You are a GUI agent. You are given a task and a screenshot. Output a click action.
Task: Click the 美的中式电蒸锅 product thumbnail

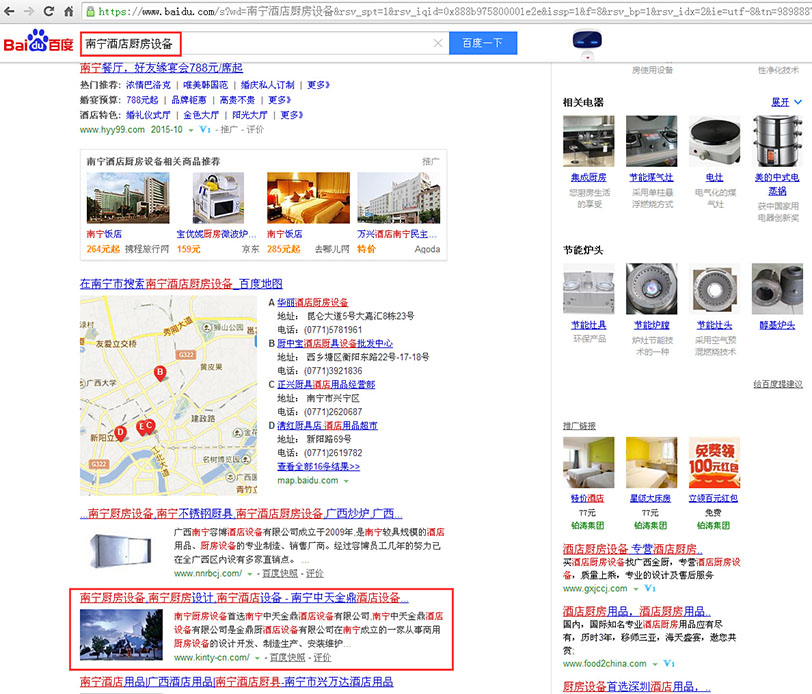tap(777, 141)
